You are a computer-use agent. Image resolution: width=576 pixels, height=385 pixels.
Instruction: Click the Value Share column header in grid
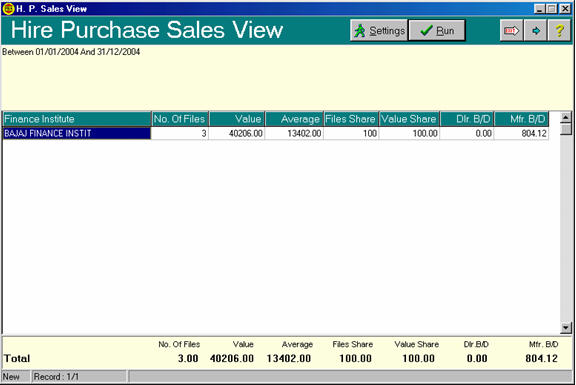click(x=409, y=119)
